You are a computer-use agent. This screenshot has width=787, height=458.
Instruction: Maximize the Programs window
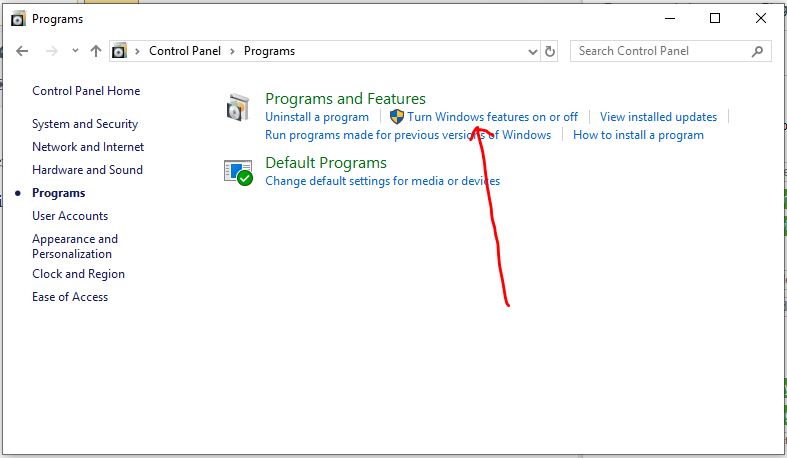pyautogui.click(x=715, y=19)
